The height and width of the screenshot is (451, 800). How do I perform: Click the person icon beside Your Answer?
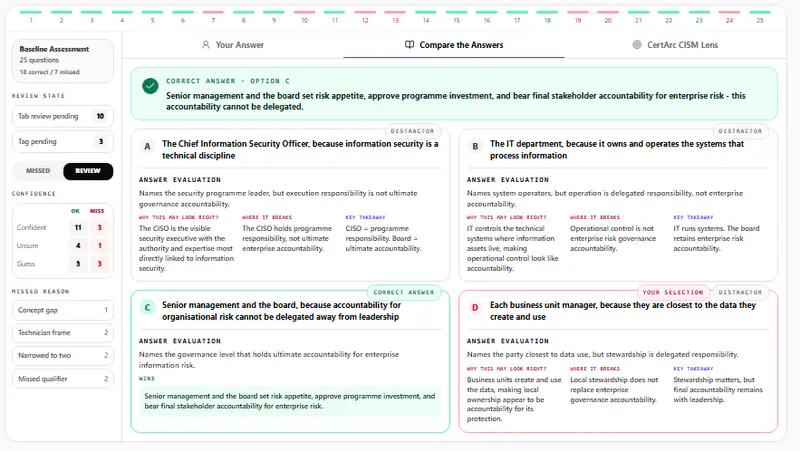[206, 45]
